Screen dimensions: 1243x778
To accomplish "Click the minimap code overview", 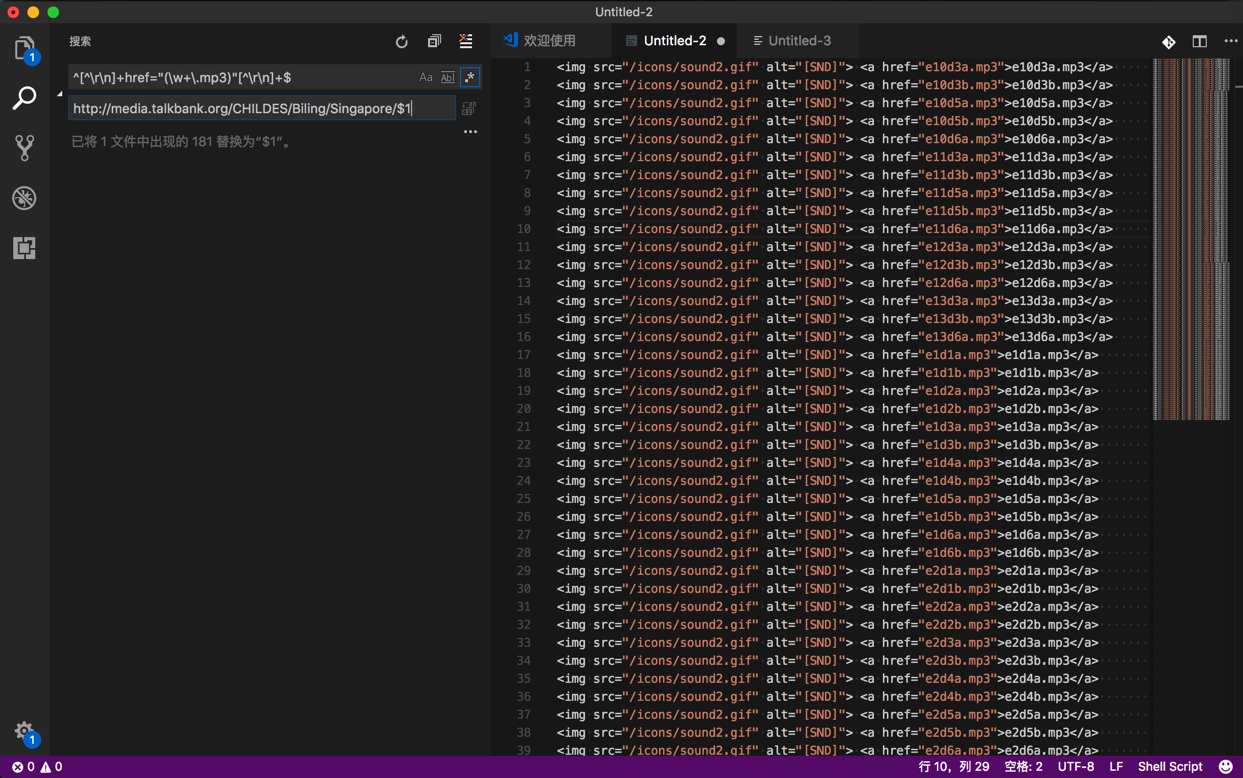I will coord(1191,239).
